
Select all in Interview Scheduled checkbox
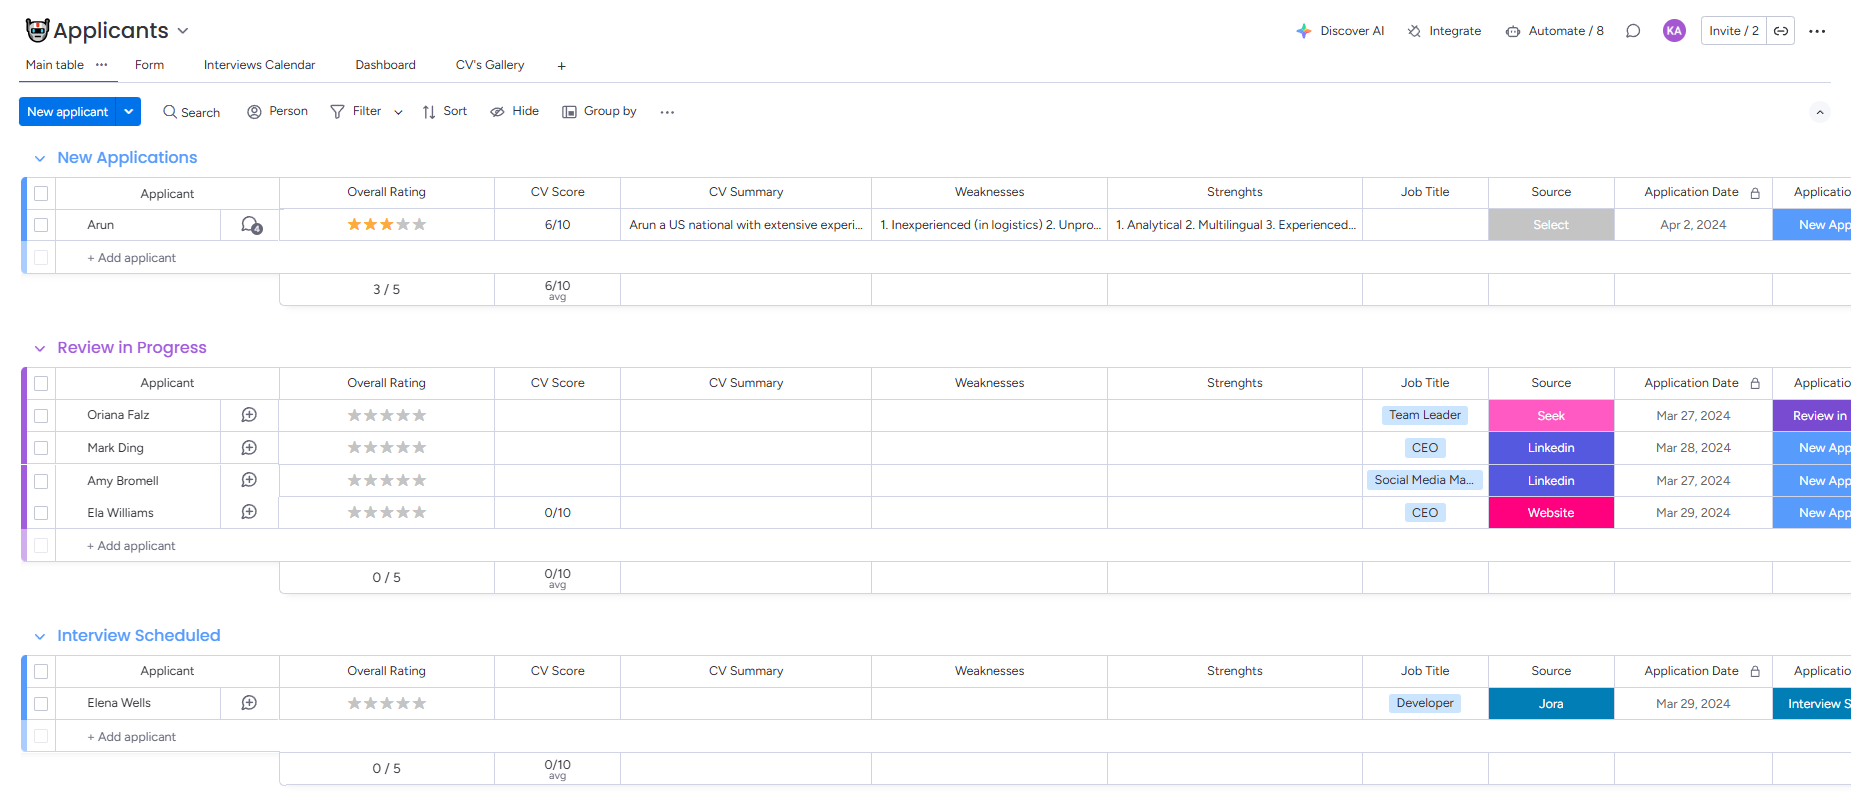(x=41, y=672)
